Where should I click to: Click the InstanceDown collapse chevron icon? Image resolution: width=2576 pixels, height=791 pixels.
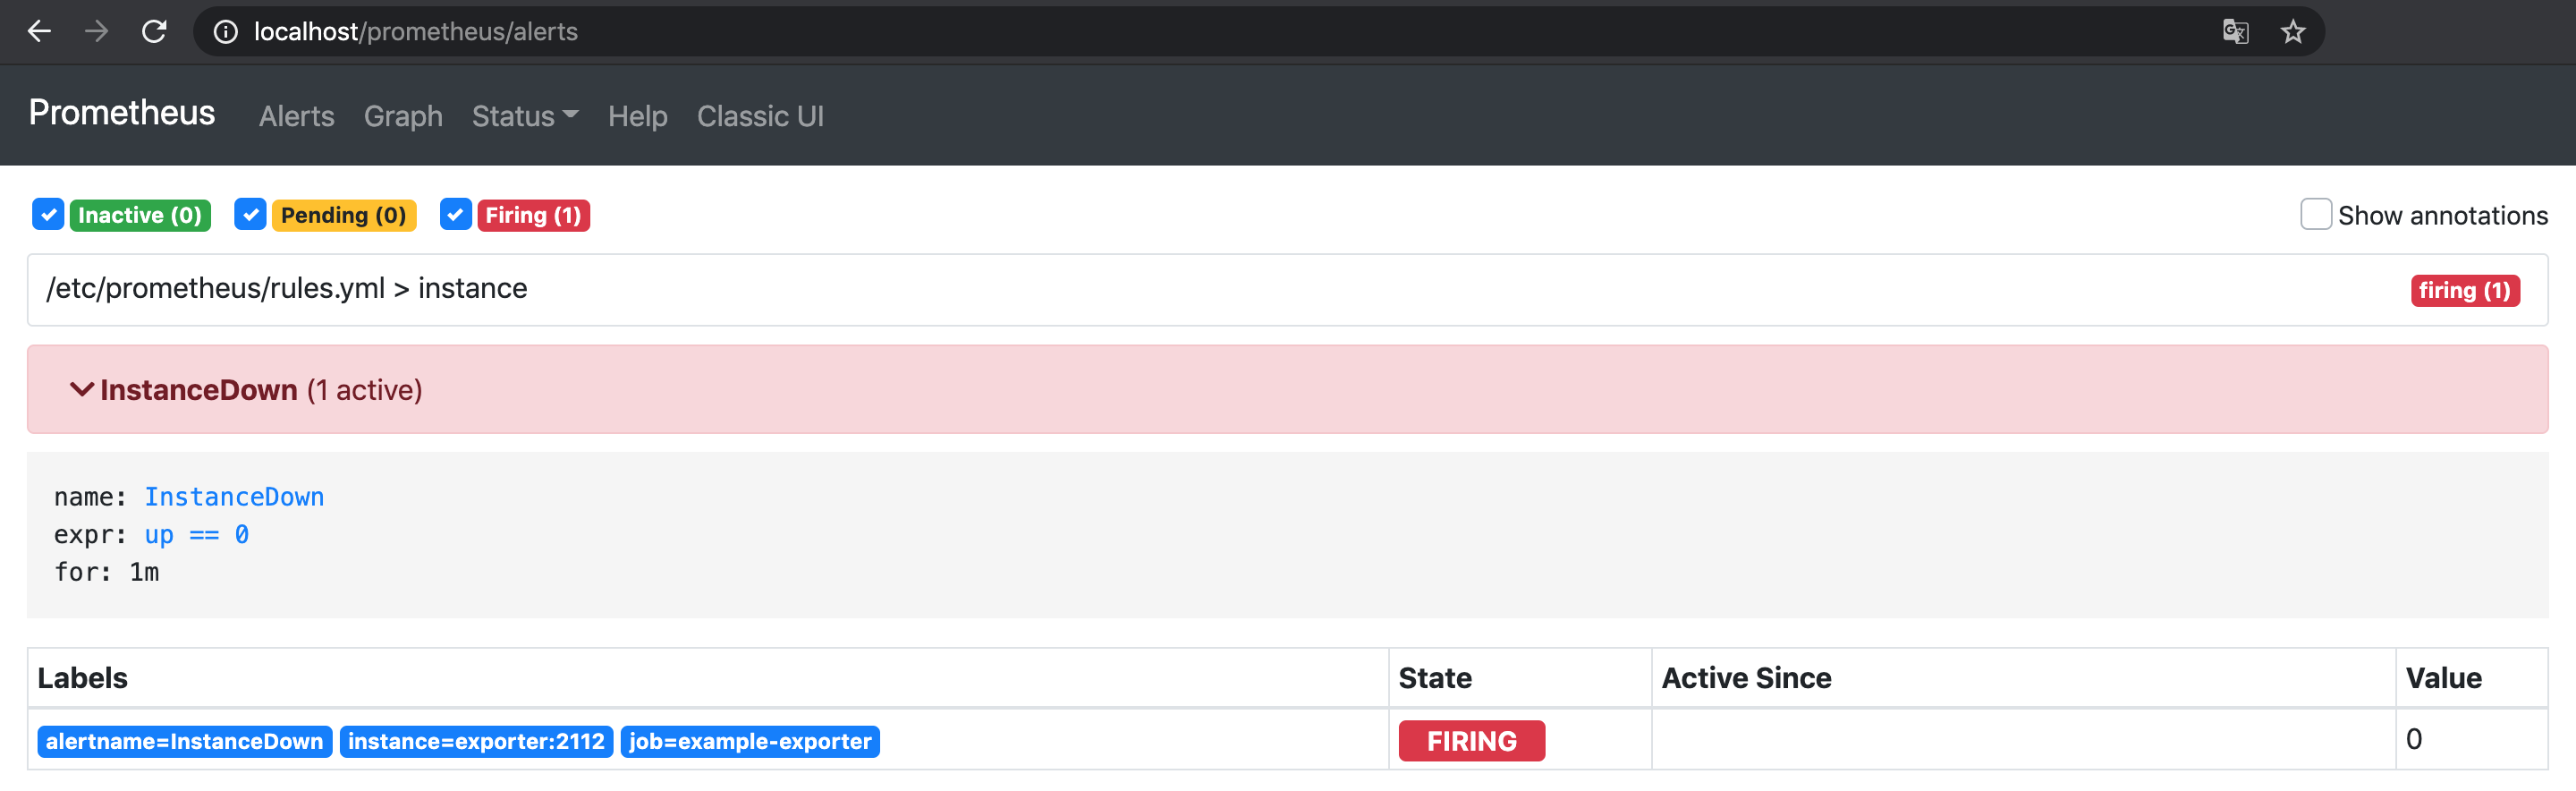pyautogui.click(x=81, y=389)
